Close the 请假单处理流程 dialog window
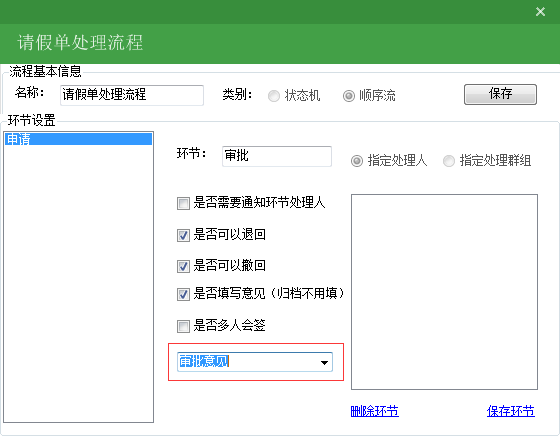 (x=540, y=12)
